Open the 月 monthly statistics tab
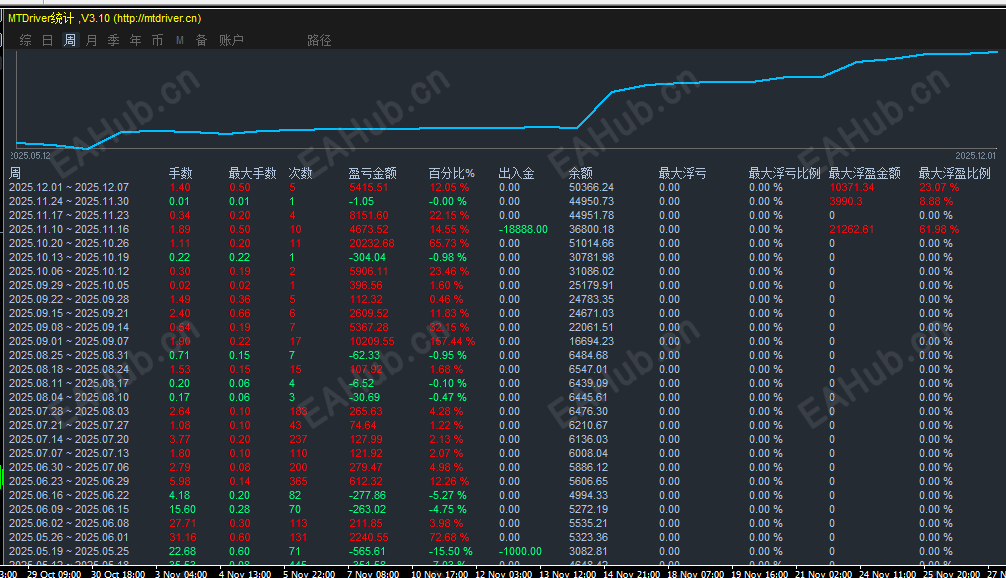 [x=92, y=40]
